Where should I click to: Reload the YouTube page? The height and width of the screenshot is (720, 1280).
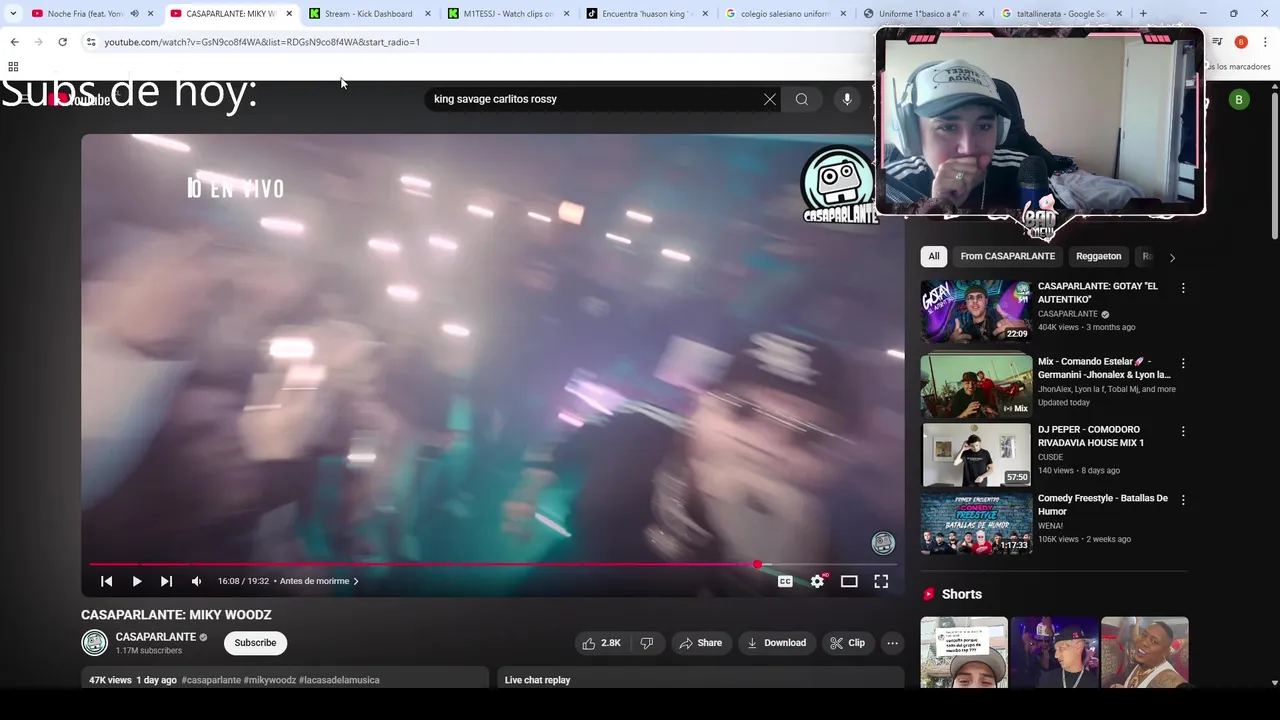62,42
